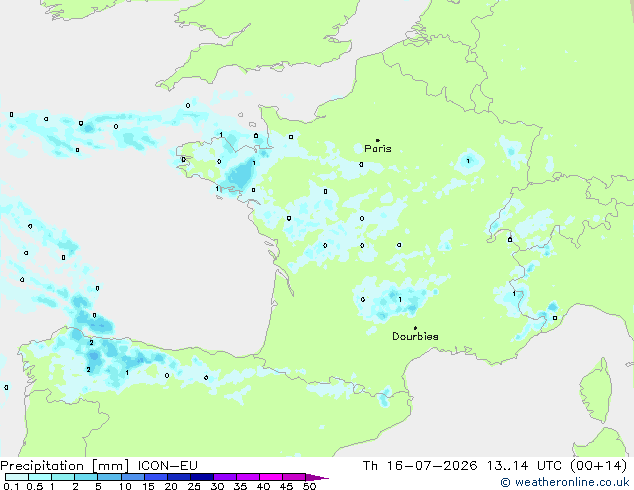The image size is (634, 490).
Task: Click the darkest blue rain patch over Brittany
Action: pos(241,175)
